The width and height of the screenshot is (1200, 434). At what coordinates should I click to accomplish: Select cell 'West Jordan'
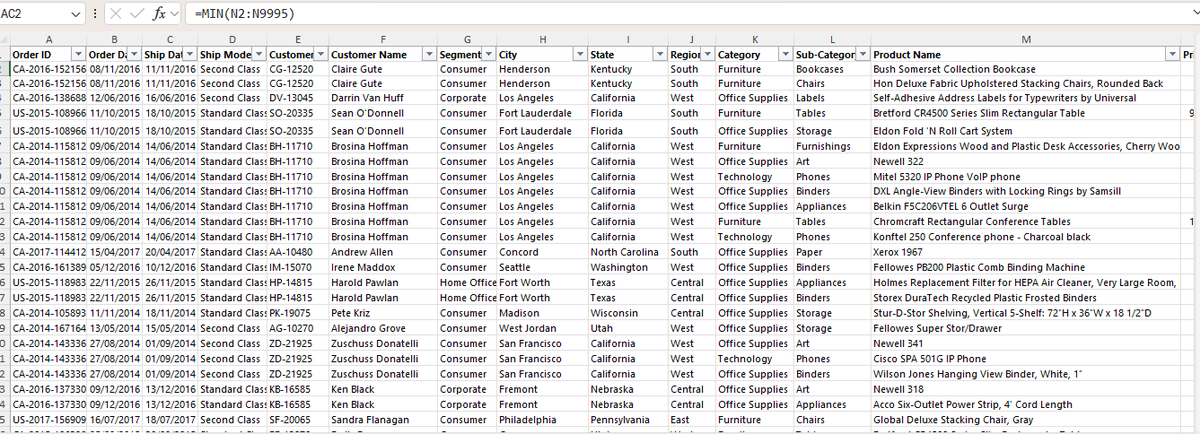point(543,328)
